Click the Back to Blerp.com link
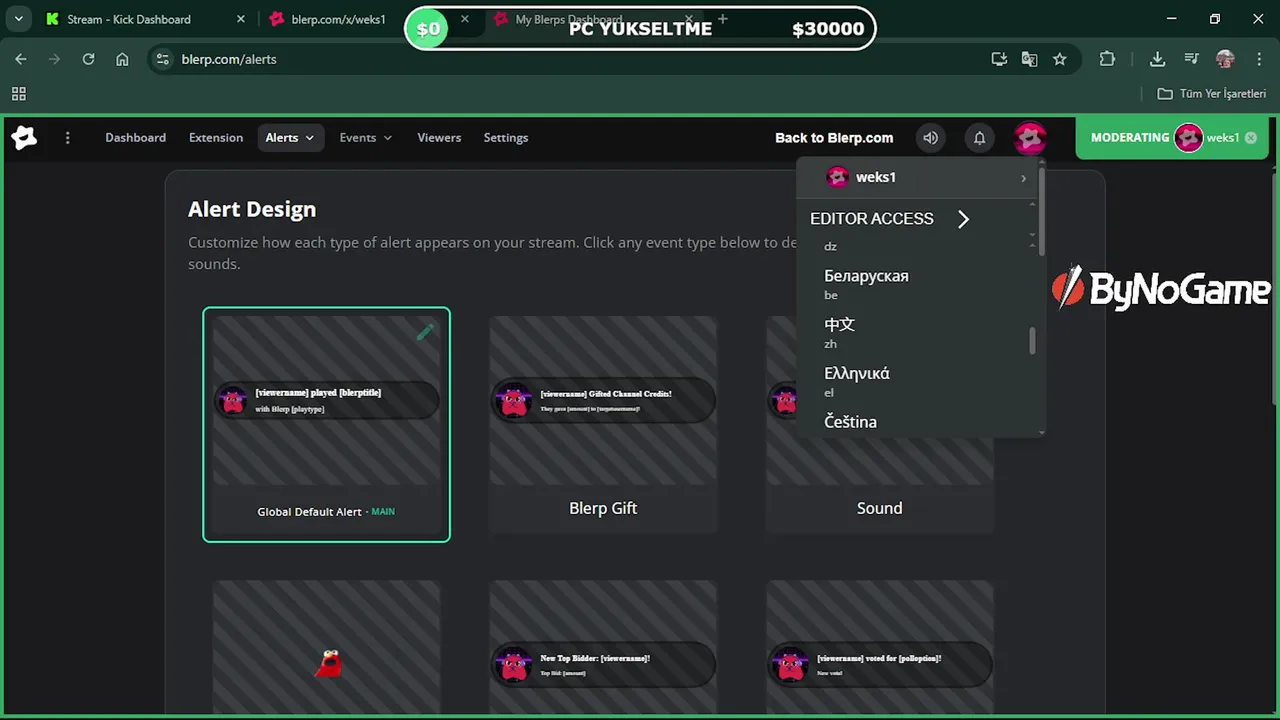 tap(834, 138)
